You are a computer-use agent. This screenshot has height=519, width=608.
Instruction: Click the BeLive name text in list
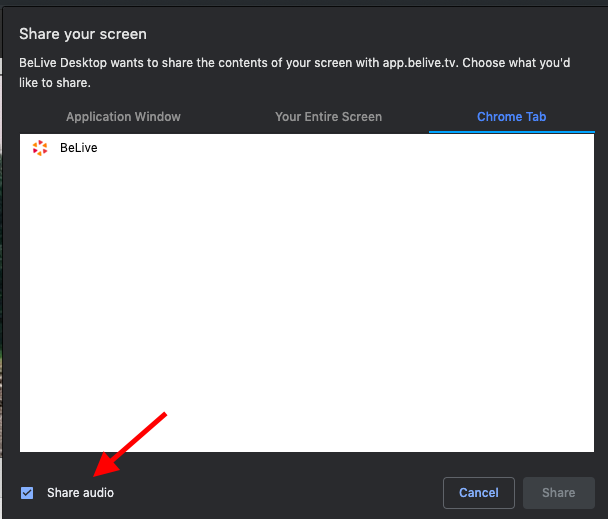[x=79, y=148]
